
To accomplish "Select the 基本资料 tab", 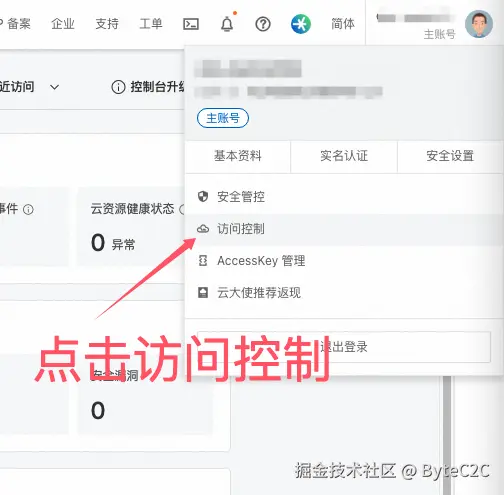I will point(238,156).
